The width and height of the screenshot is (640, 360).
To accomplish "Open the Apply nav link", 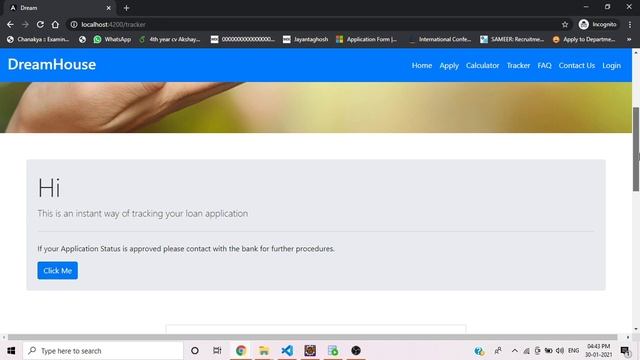I will pos(449,65).
